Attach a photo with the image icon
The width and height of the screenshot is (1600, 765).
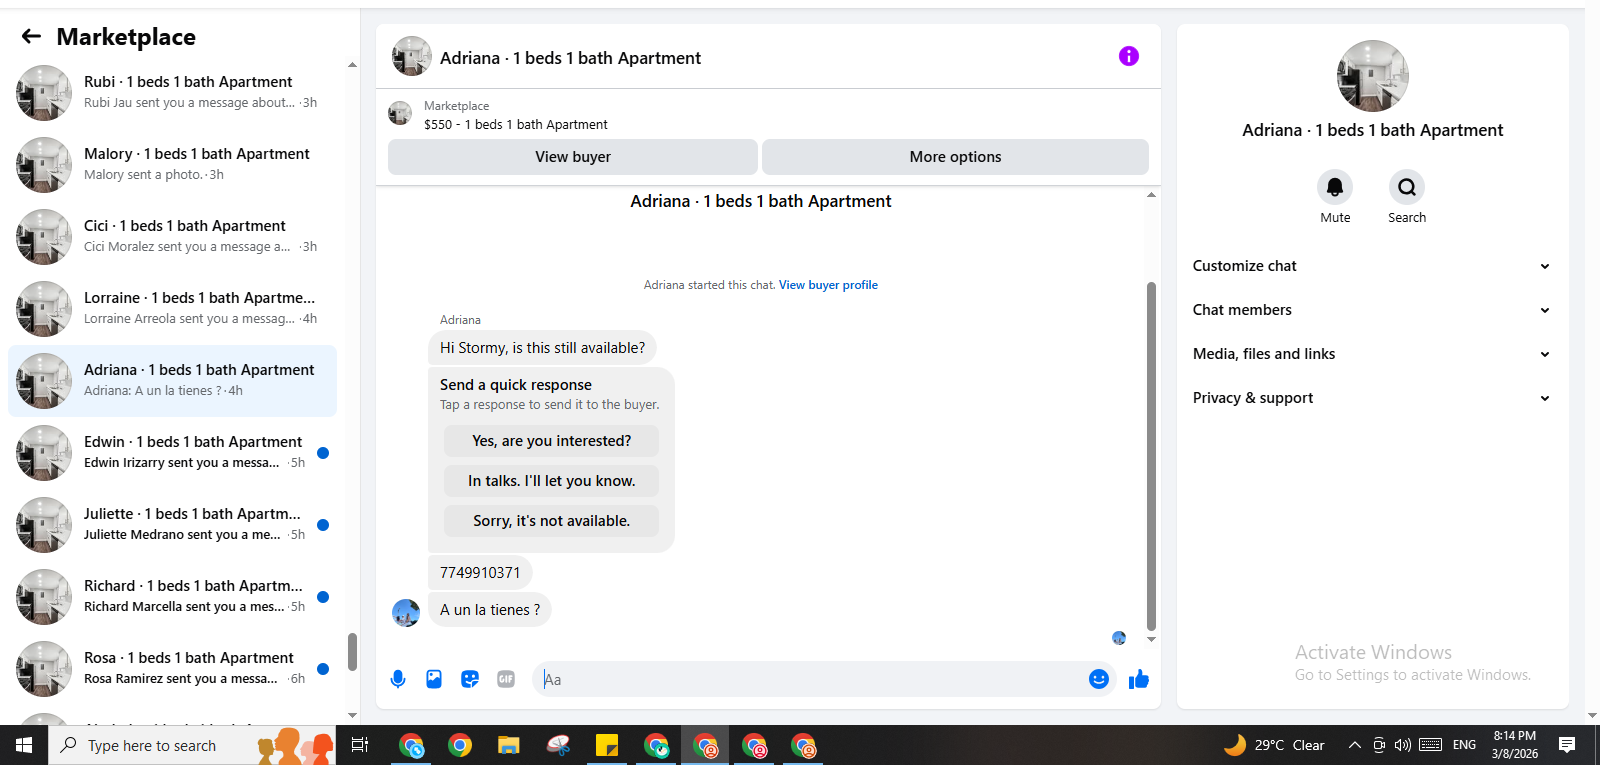coord(434,679)
